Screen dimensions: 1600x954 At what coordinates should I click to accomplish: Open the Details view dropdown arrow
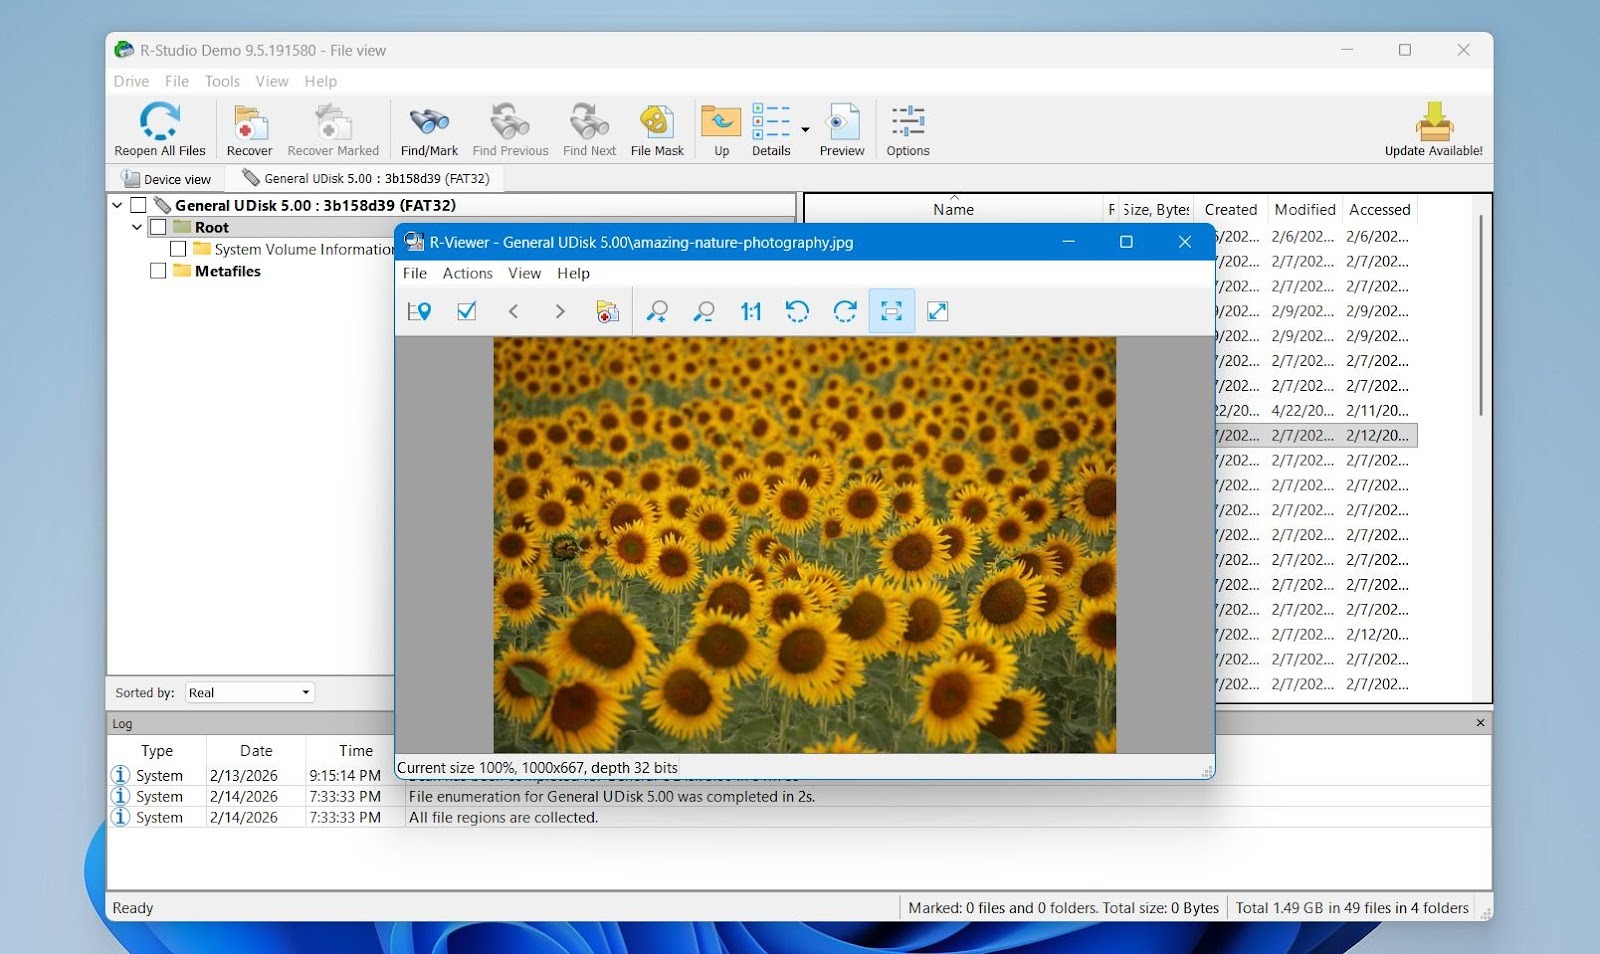coord(806,128)
